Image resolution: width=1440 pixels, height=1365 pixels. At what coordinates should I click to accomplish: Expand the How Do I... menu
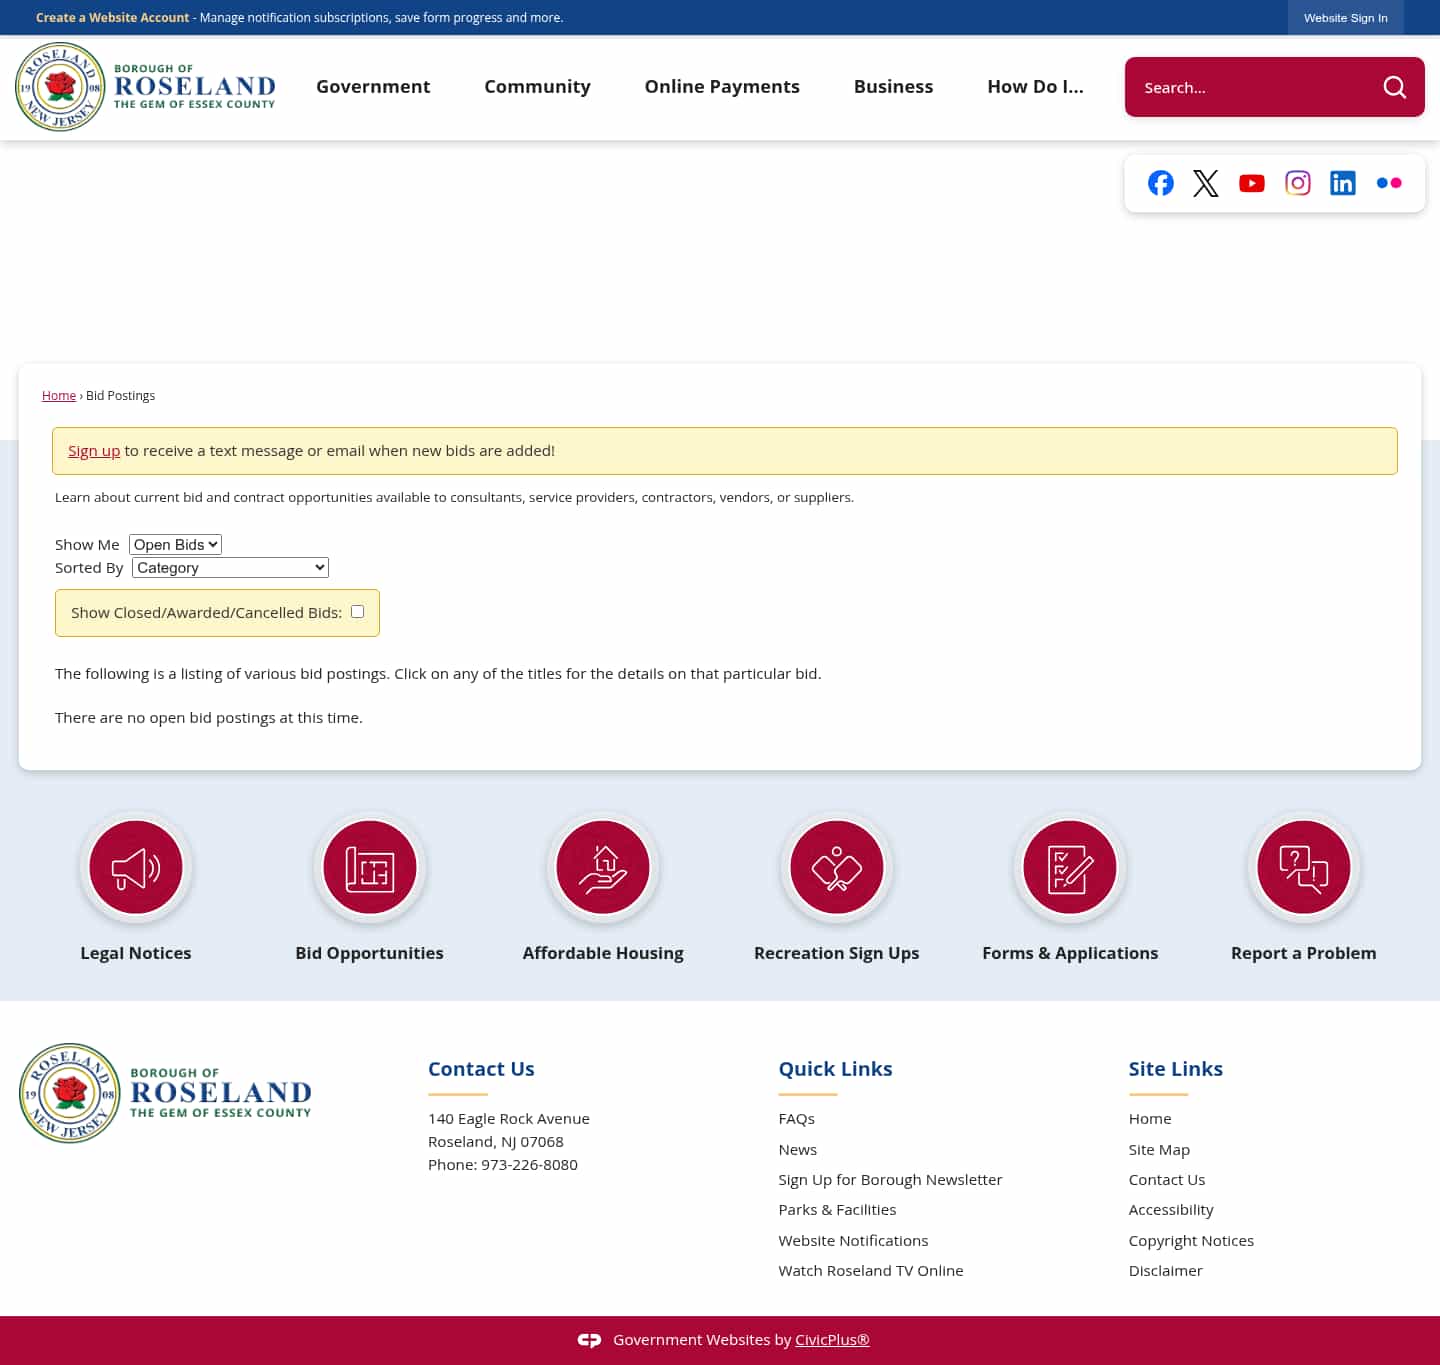(x=1035, y=87)
